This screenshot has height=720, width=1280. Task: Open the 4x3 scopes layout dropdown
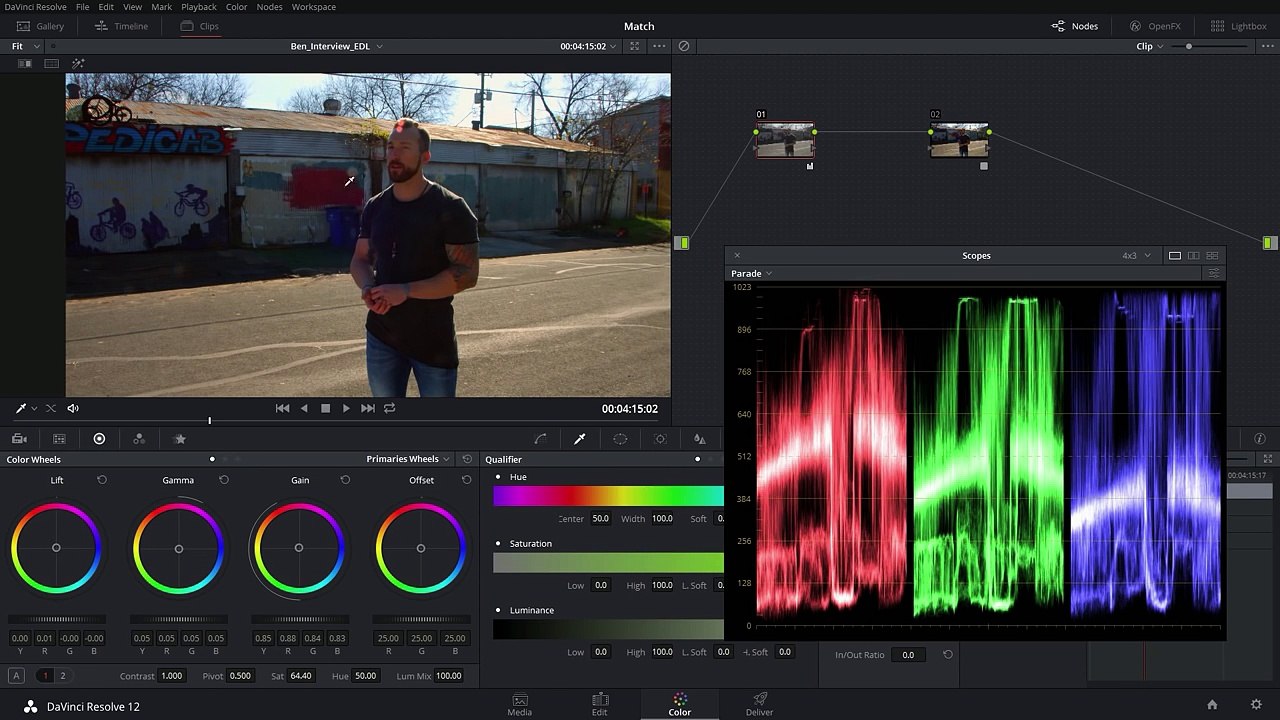(1136, 256)
